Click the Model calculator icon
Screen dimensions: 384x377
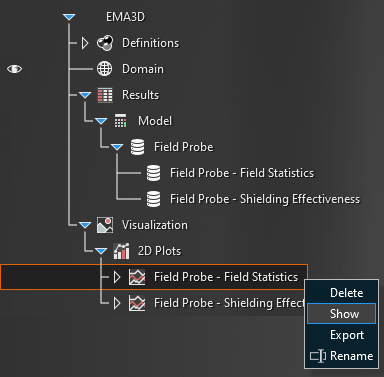(120, 121)
